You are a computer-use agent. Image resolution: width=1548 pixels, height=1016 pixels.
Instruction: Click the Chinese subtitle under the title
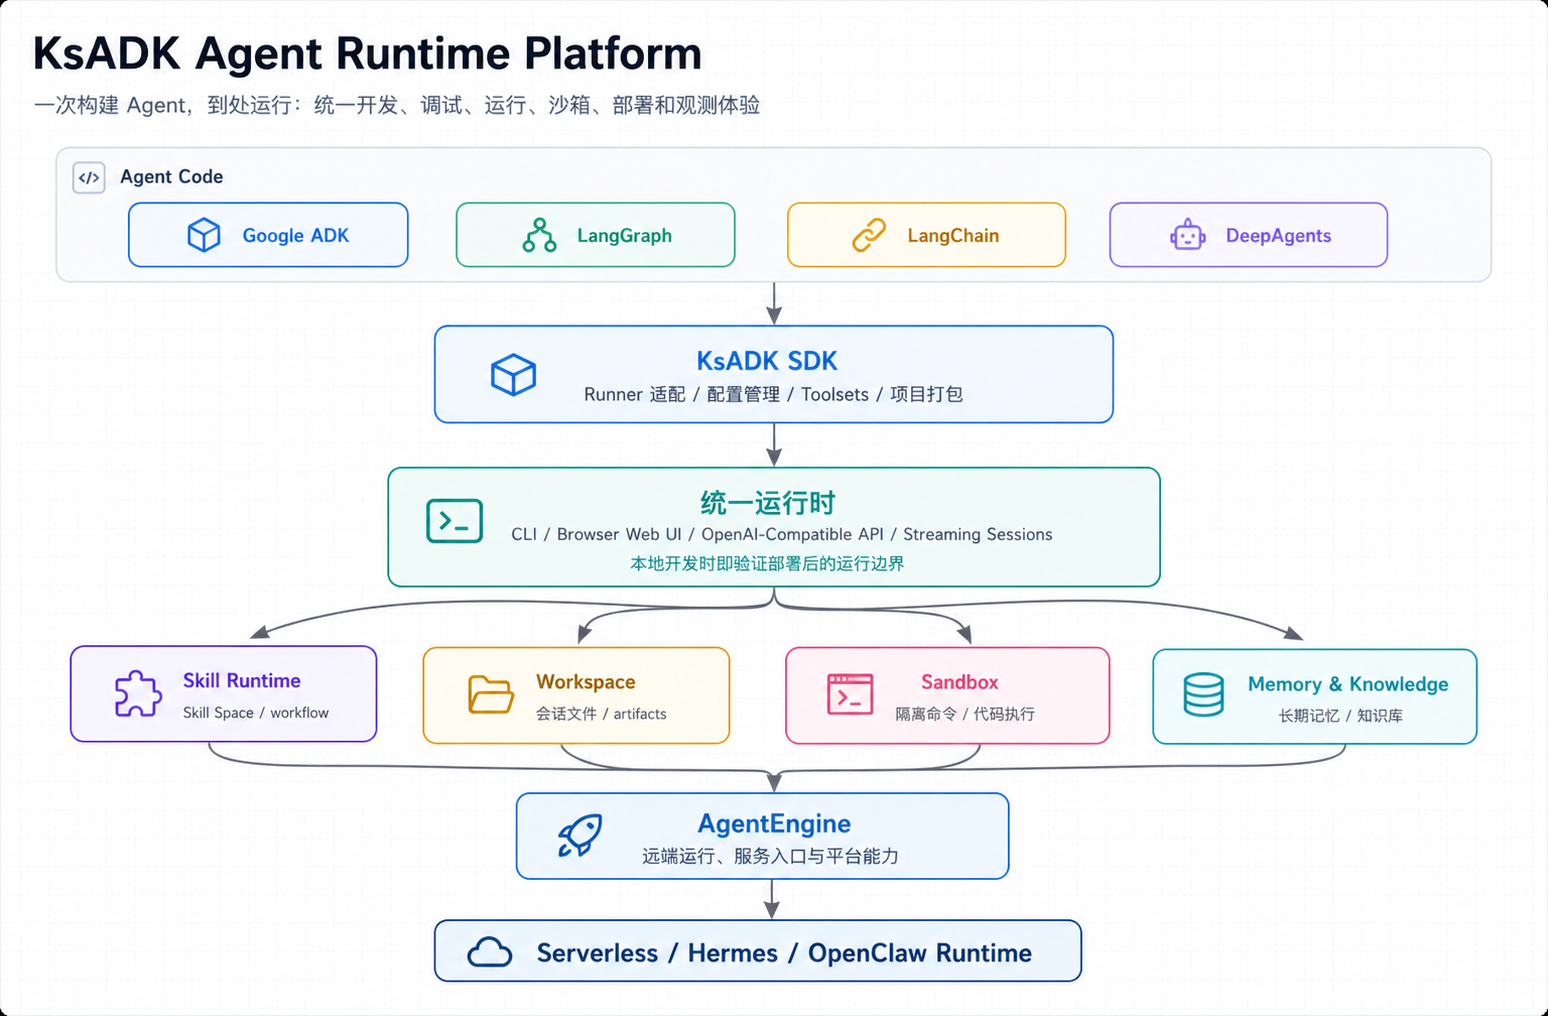[397, 105]
